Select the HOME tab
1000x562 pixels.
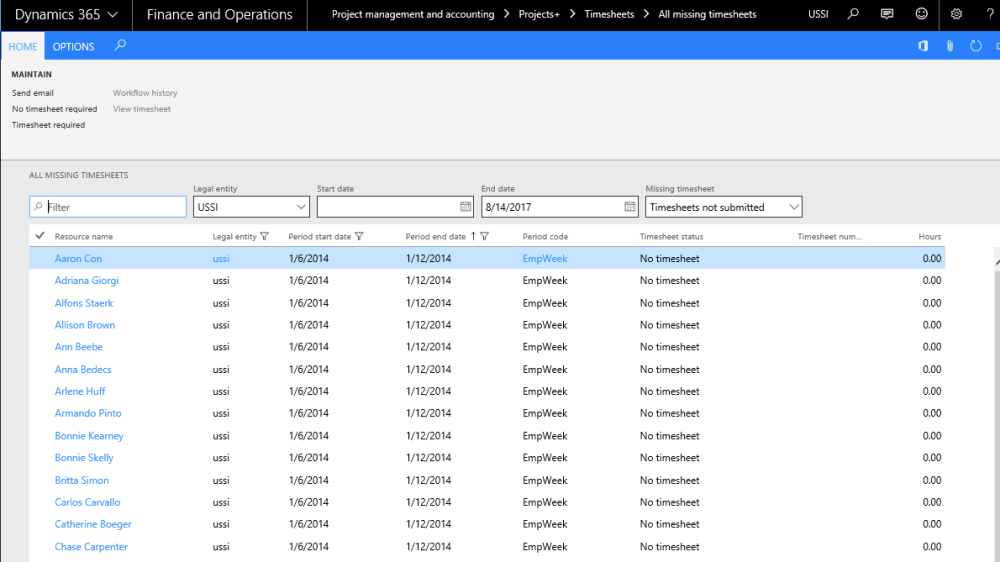(x=23, y=47)
